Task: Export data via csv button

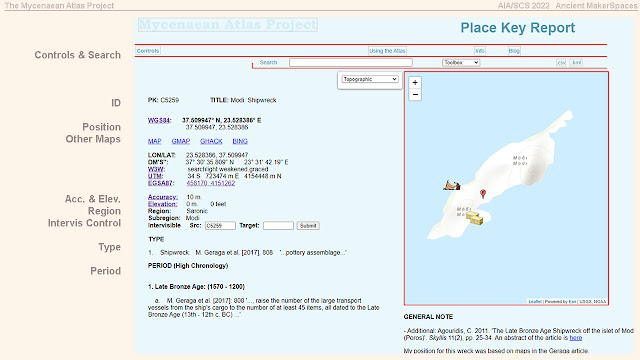Action: (x=561, y=62)
